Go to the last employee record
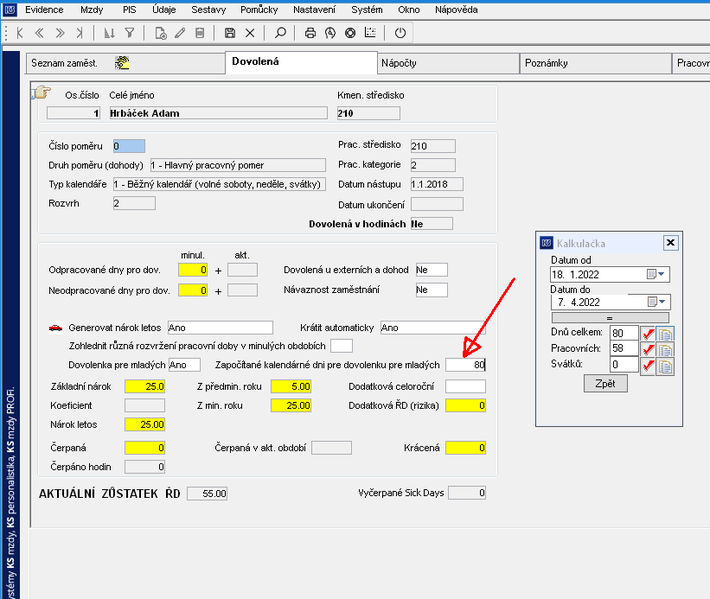The image size is (710, 599). click(x=80, y=33)
